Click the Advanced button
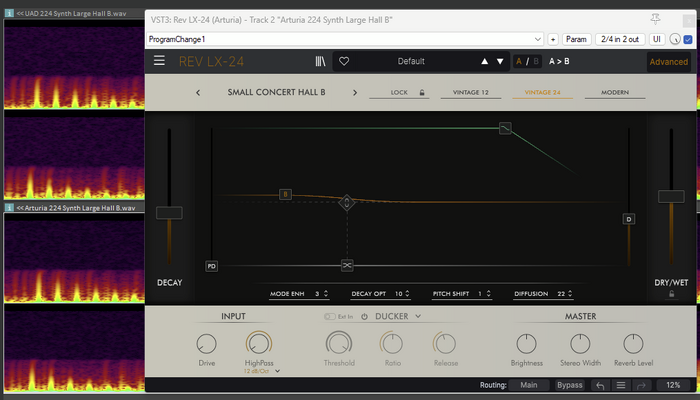This screenshot has width=700, height=400. (x=668, y=62)
